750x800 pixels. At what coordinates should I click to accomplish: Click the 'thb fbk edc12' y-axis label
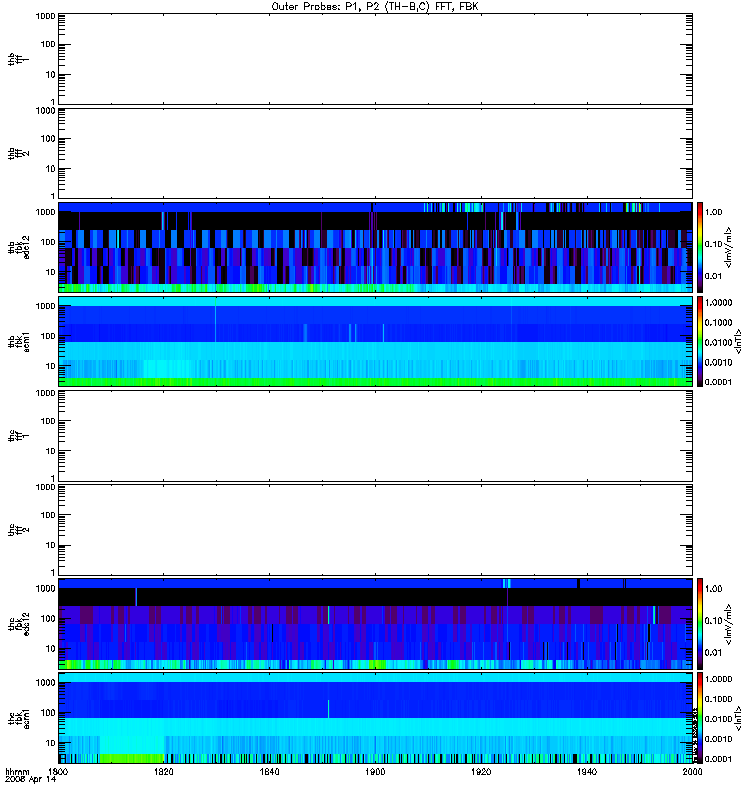[x=19, y=247]
